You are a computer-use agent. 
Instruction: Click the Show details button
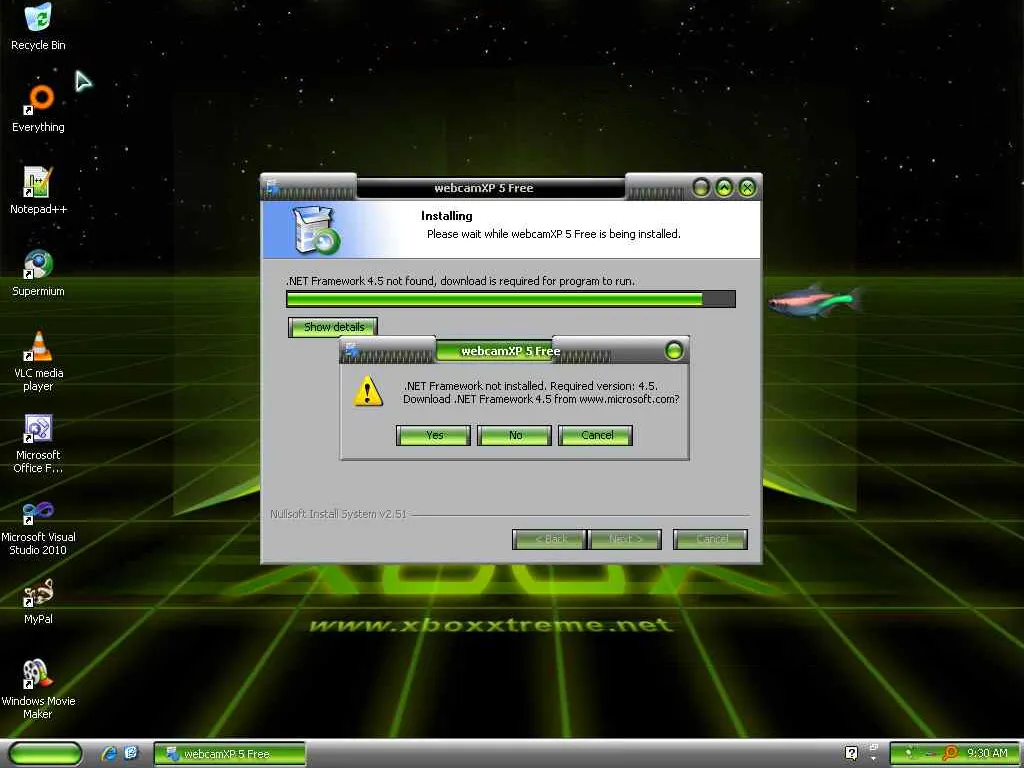click(333, 327)
